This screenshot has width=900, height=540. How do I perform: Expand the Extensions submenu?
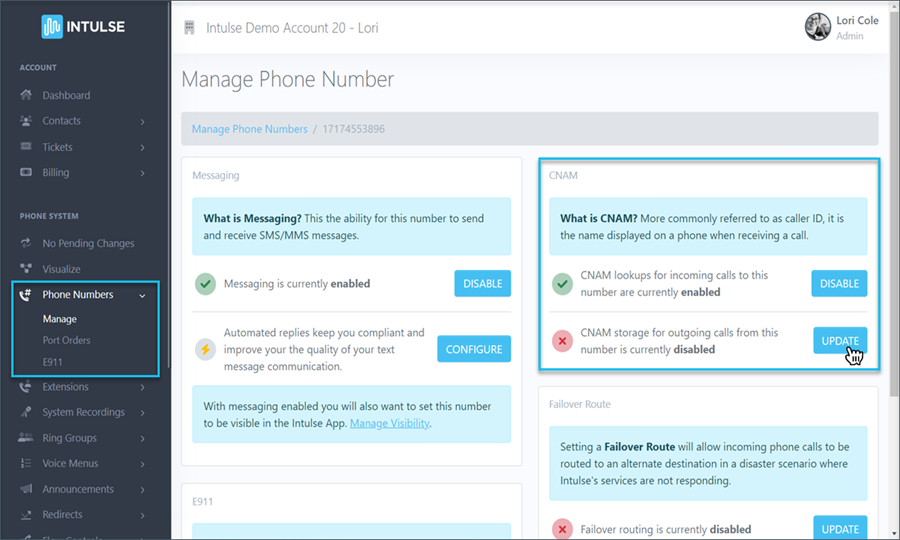coord(142,387)
